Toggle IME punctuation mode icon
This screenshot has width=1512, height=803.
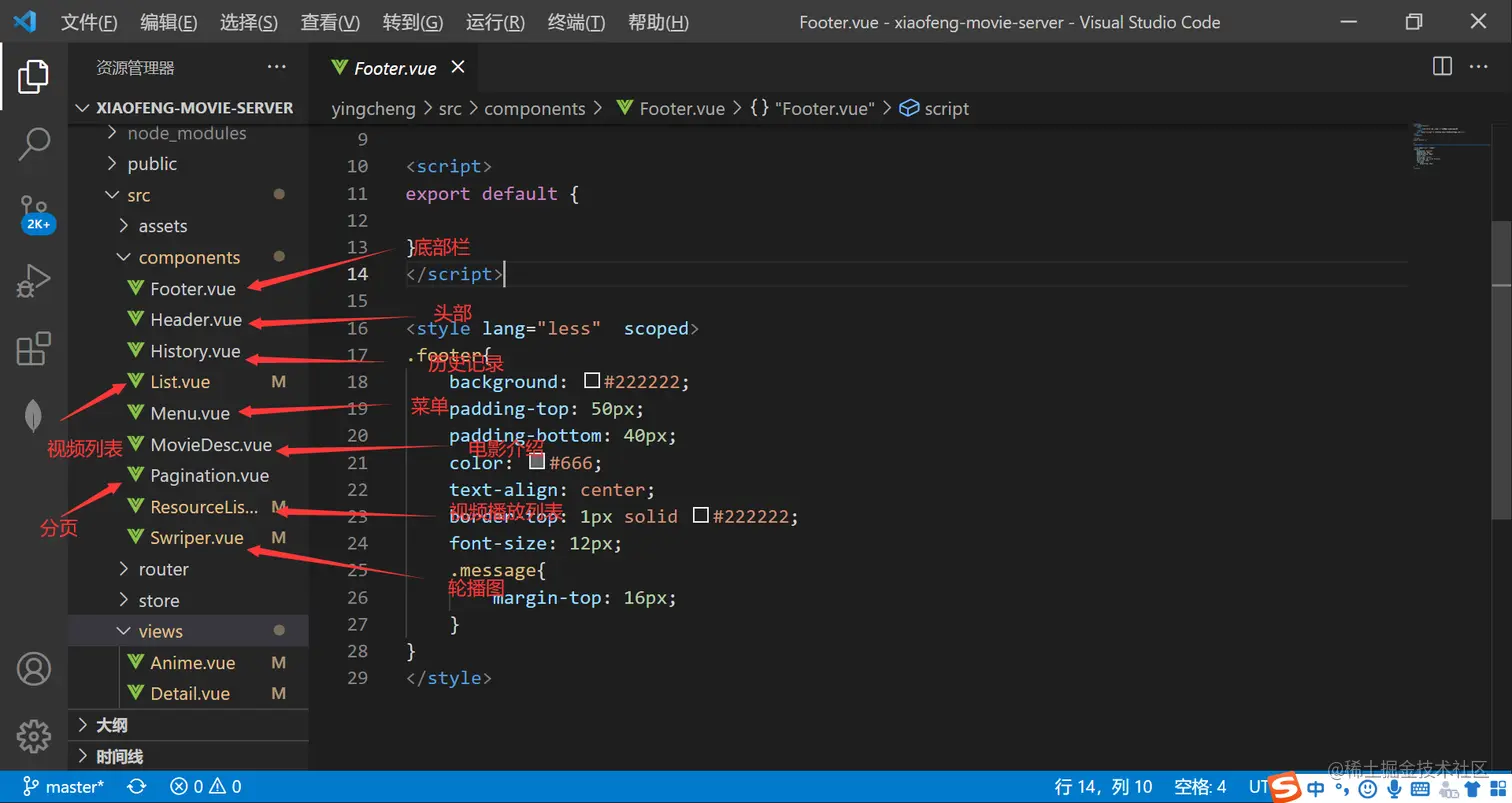[1342, 790]
